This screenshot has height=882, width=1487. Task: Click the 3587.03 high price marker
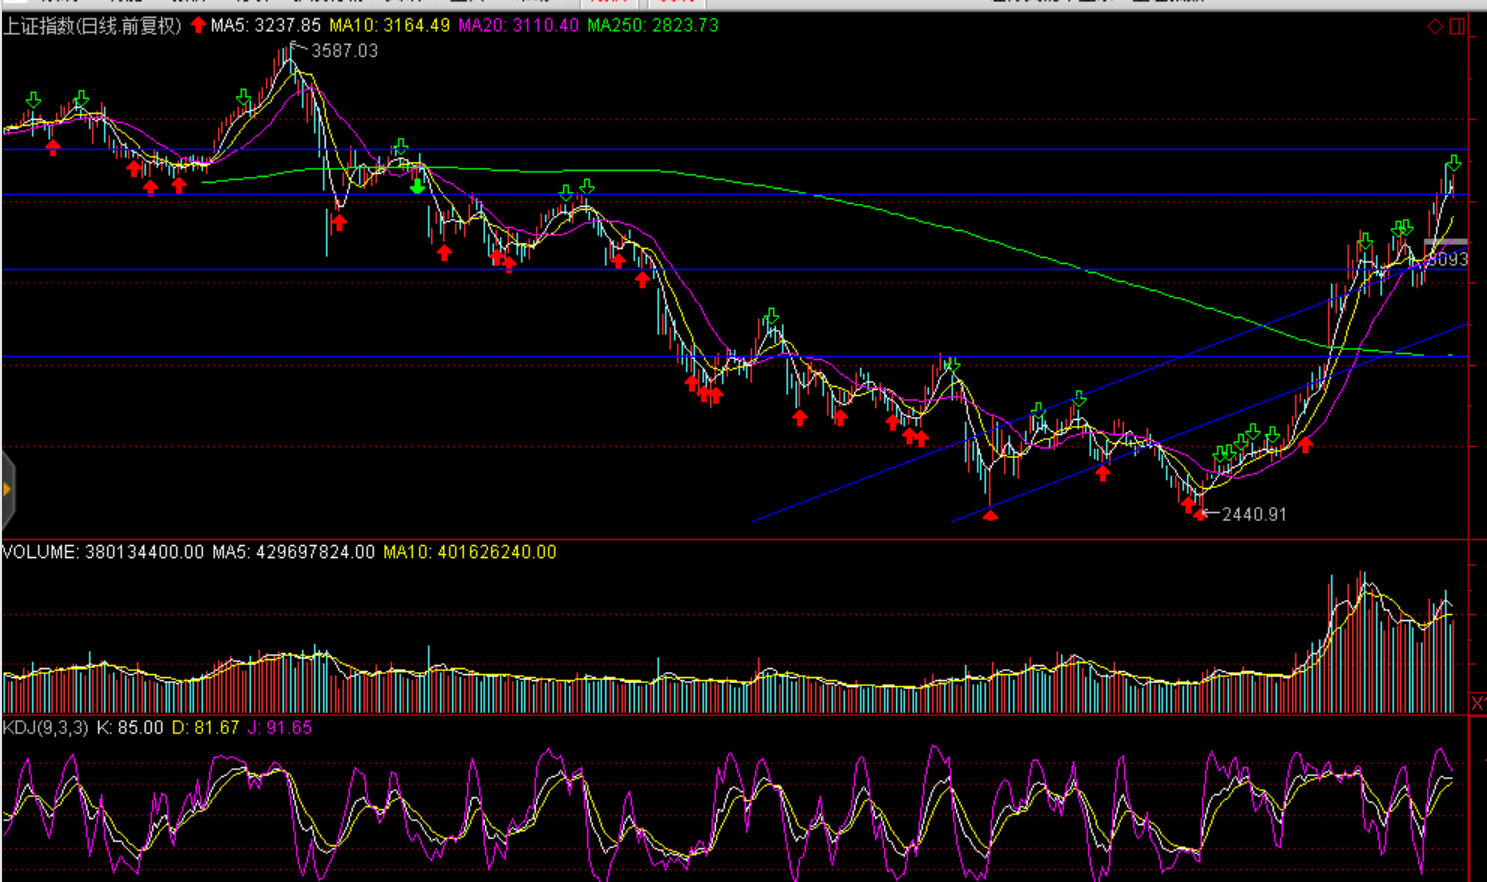(x=344, y=51)
